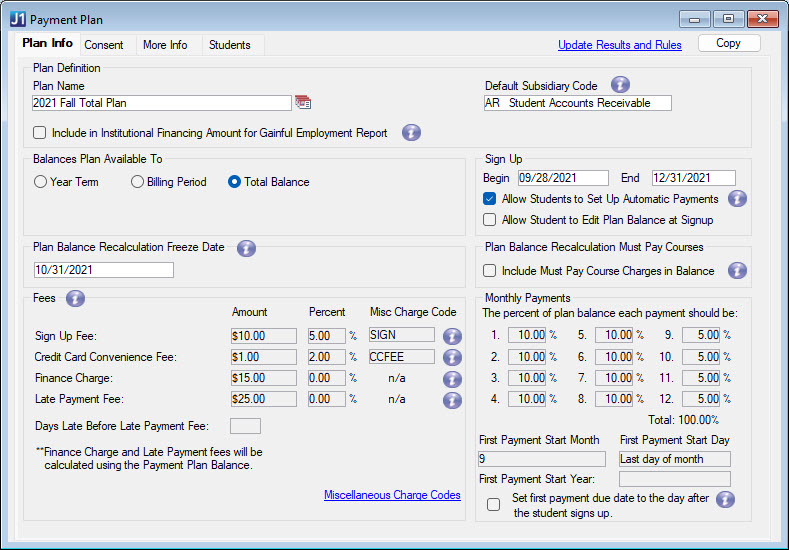789x550 pixels.
Task: Enable Include in Institutional Financing Amount checkbox
Action: pyautogui.click(x=40, y=132)
